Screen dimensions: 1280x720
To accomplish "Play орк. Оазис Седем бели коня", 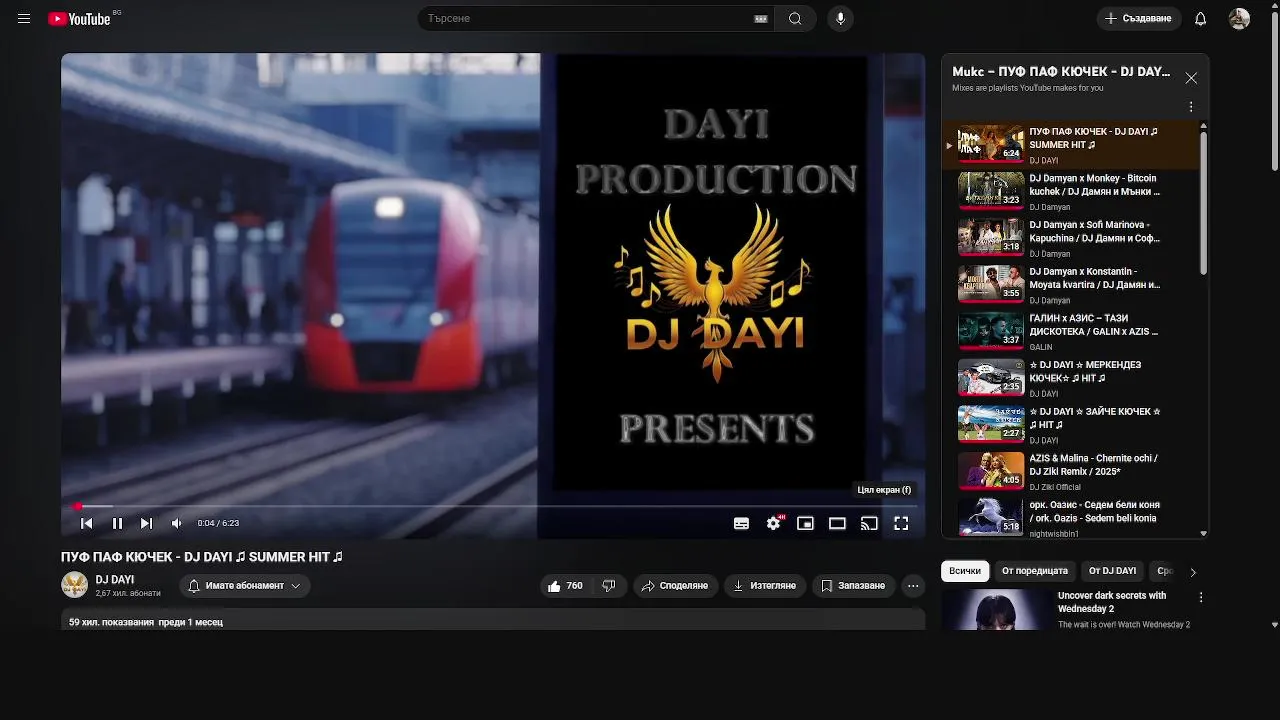I will [1070, 518].
